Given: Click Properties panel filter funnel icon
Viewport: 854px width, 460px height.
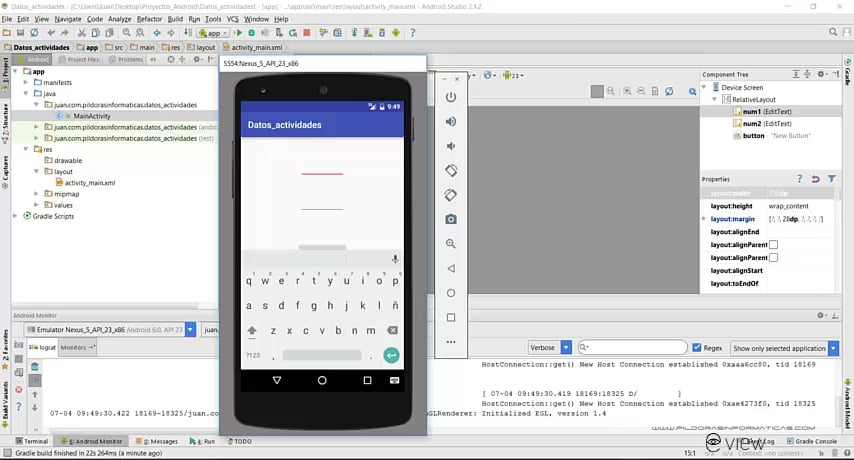Looking at the screenshot, I should point(832,179).
